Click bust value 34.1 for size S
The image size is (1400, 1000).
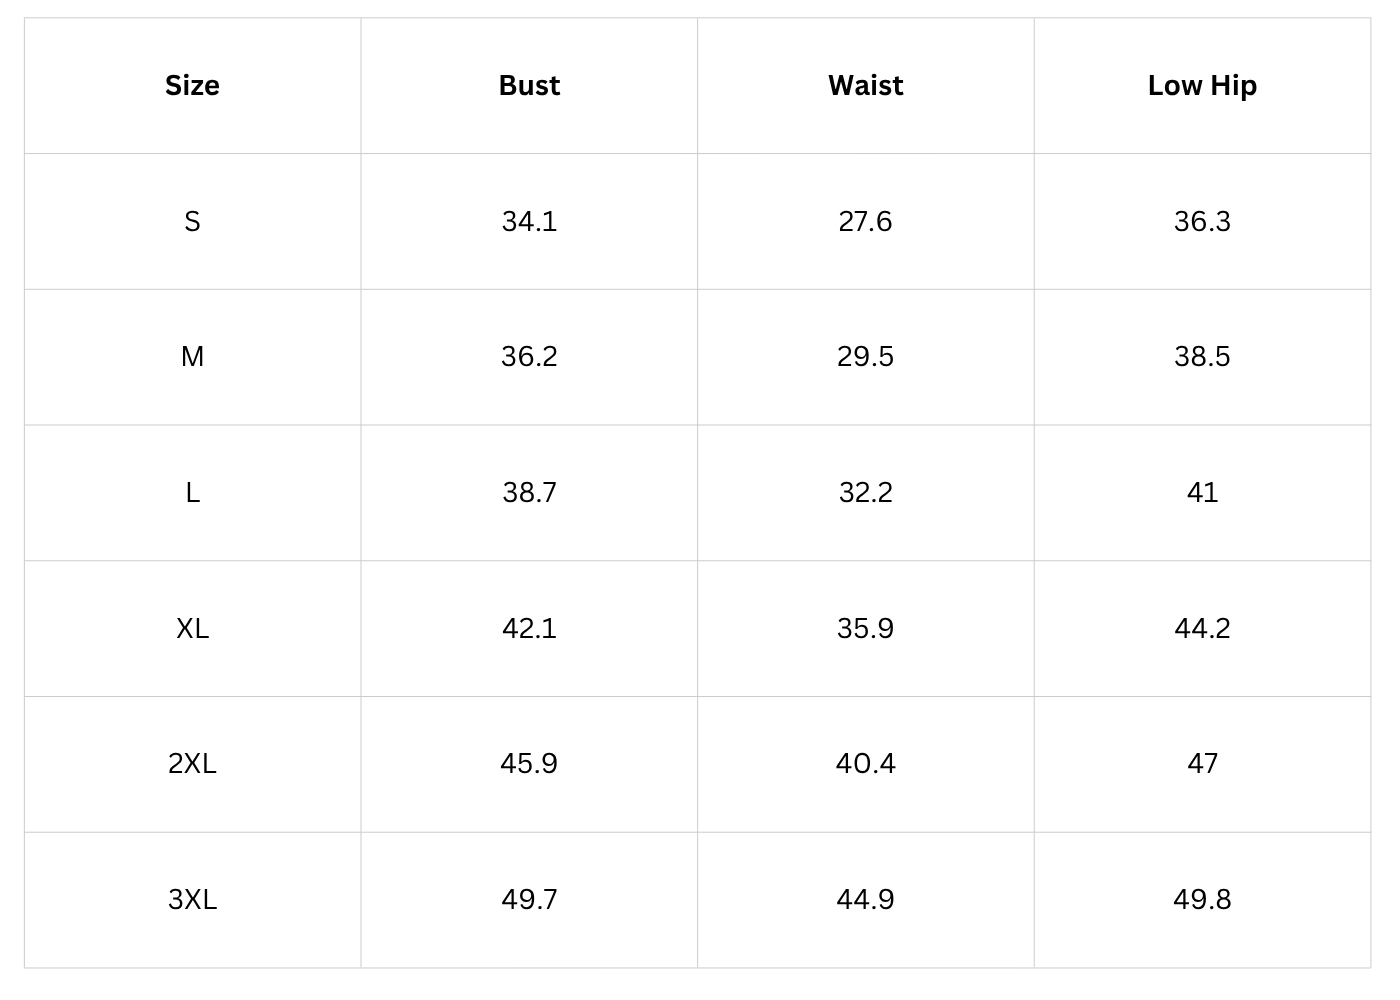pyautogui.click(x=529, y=221)
